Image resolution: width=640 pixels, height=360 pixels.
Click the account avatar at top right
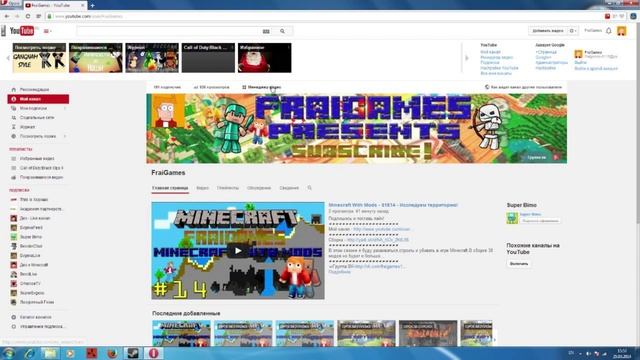click(x=622, y=31)
